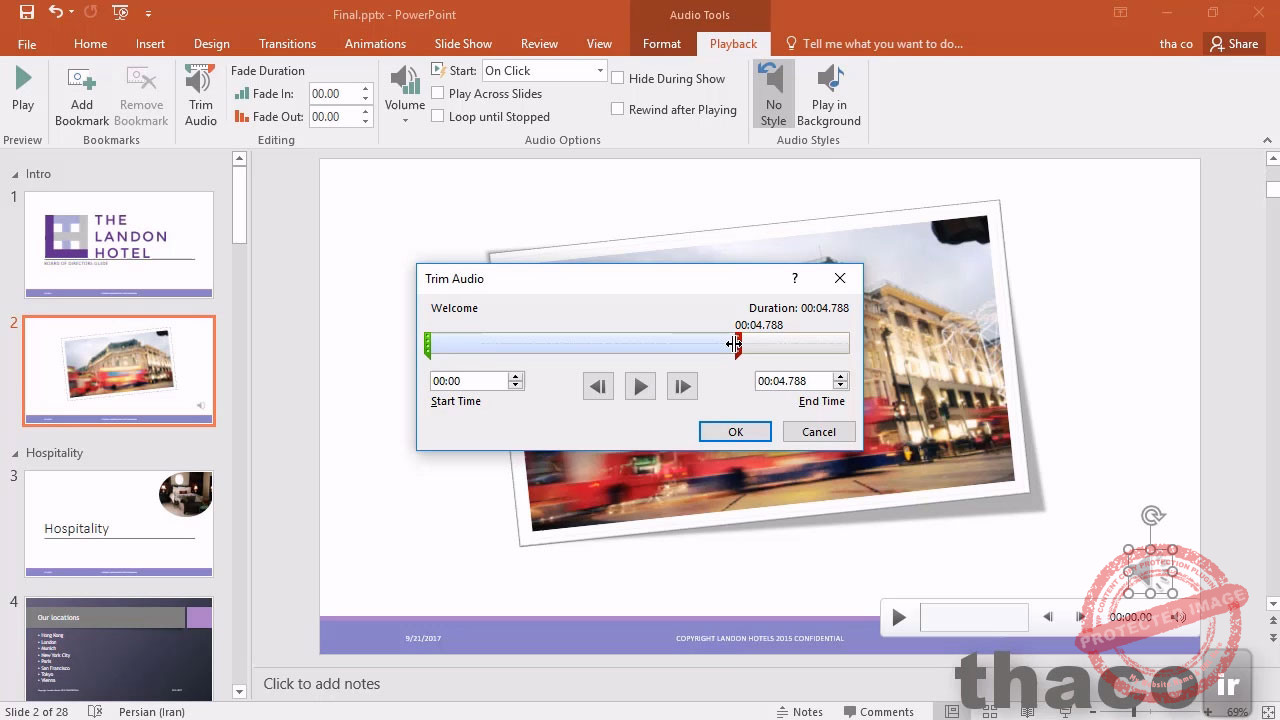Click the Start From Beginning icon in title bar
Viewport: 1280px width, 720px height.
[x=120, y=13]
